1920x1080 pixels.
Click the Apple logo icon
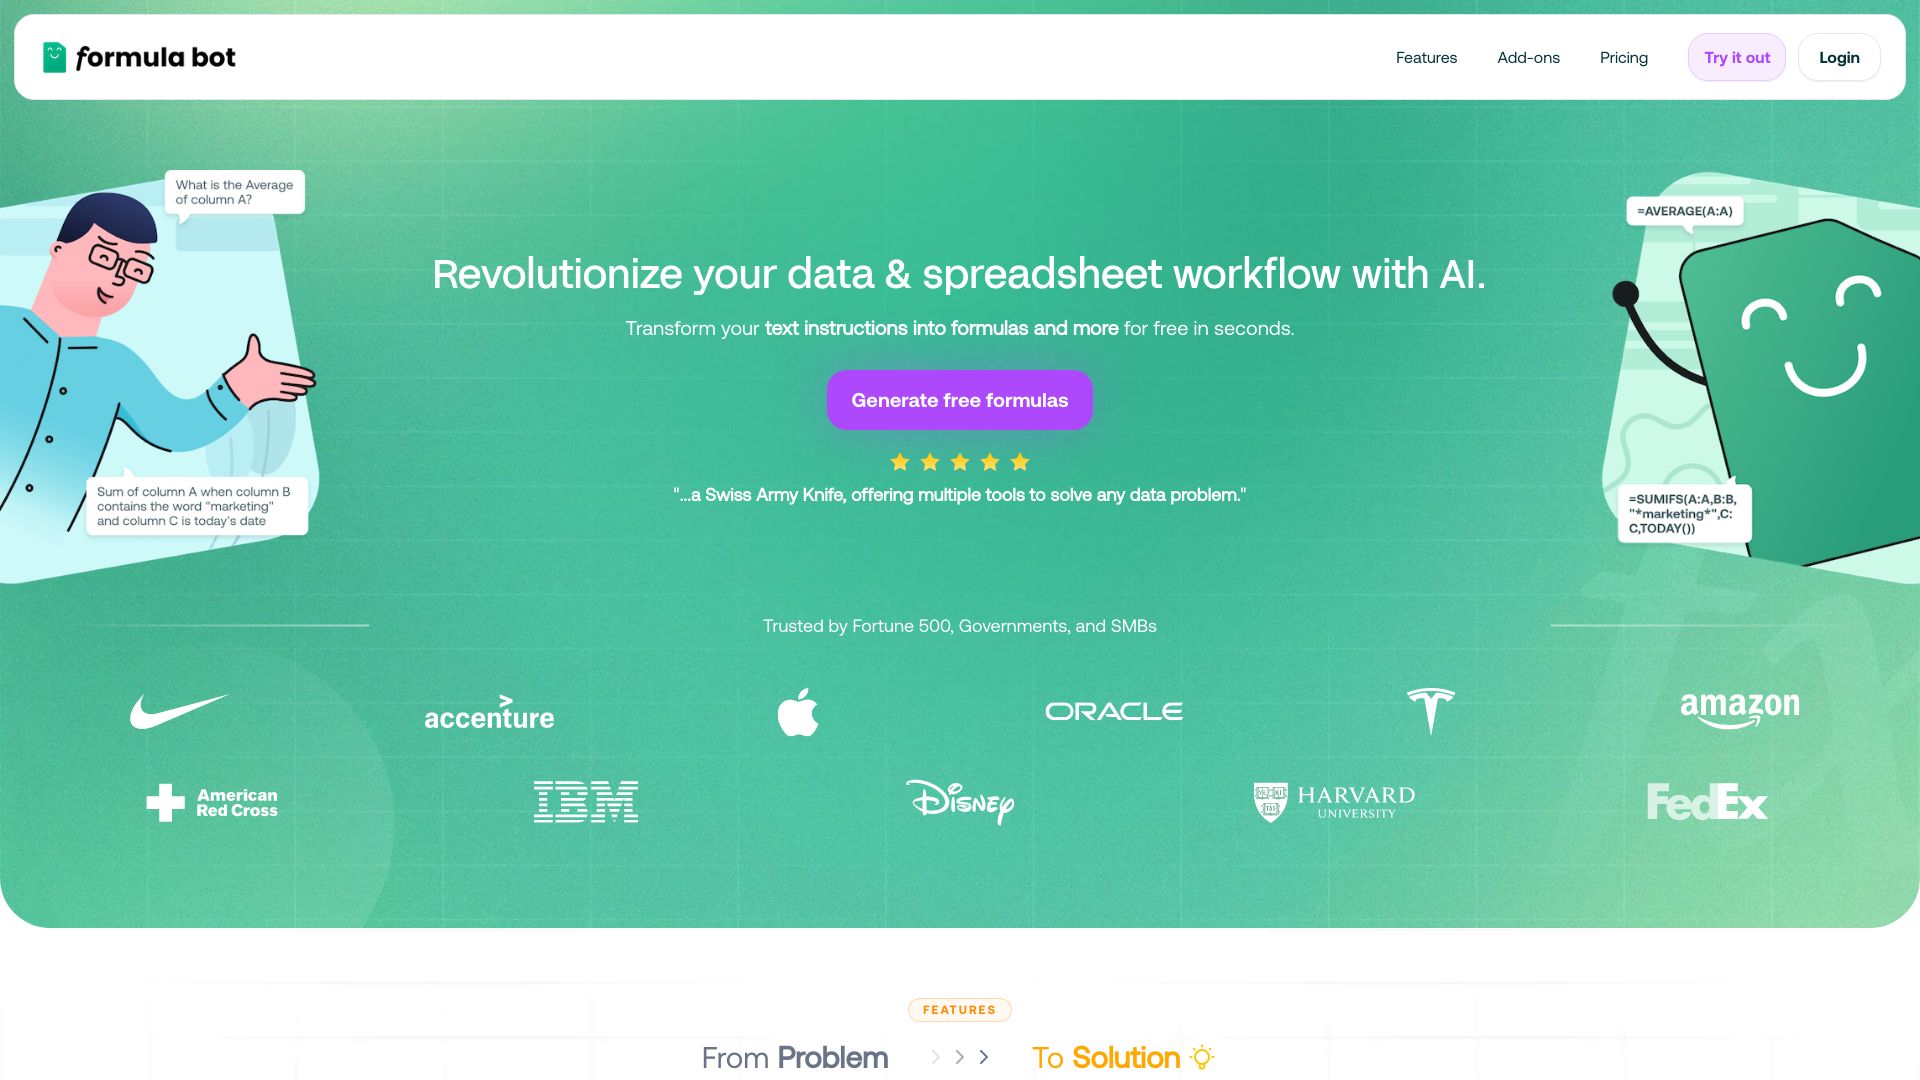[798, 711]
